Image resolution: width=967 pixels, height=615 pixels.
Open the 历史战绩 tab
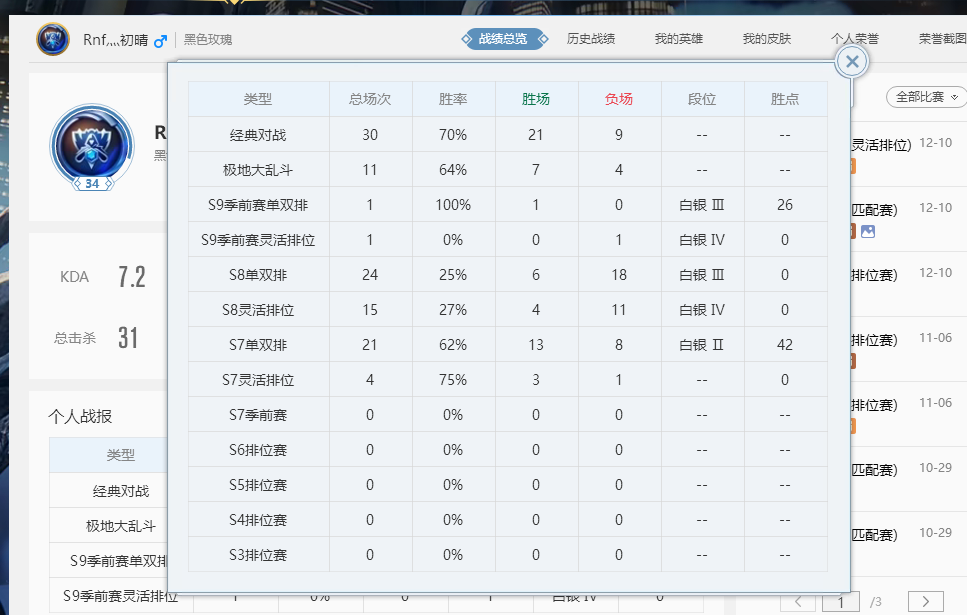591,39
